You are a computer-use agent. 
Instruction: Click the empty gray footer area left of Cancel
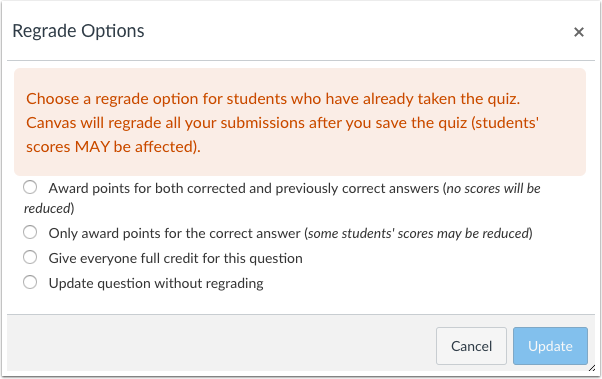click(x=221, y=345)
